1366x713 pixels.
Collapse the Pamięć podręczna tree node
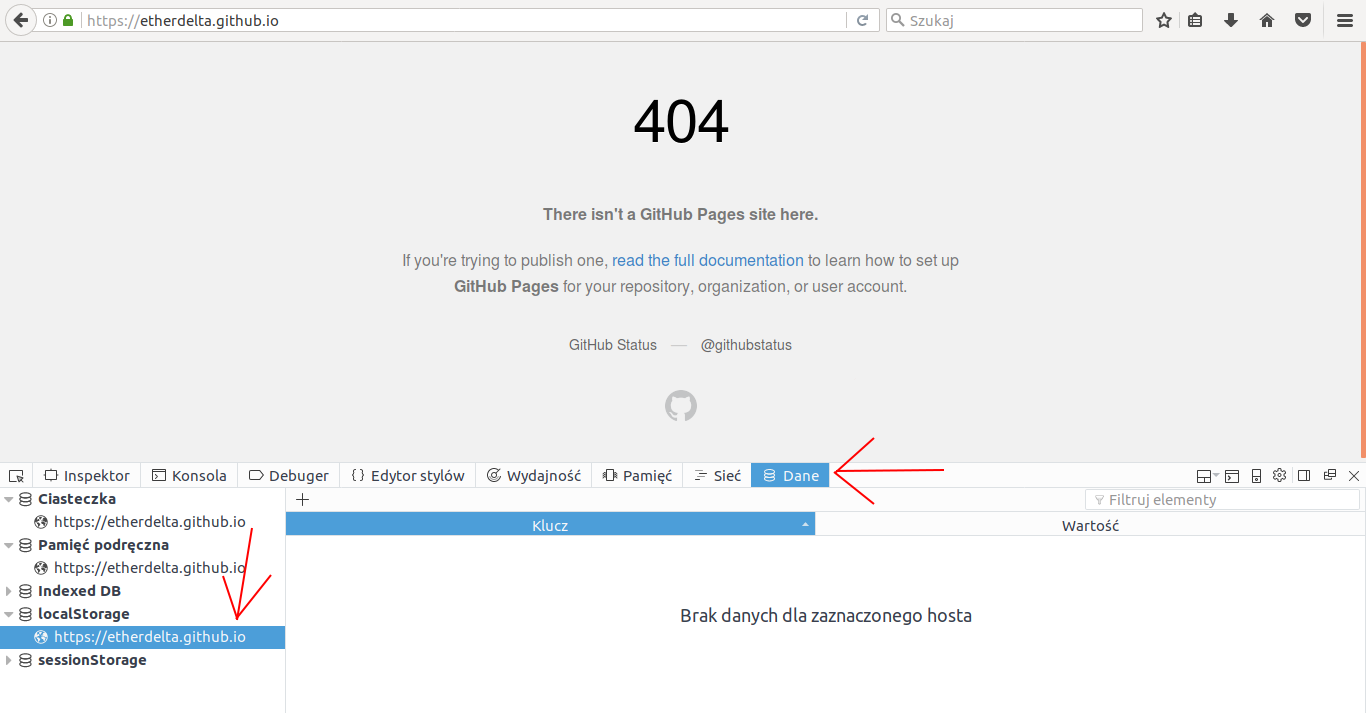[x=10, y=545]
